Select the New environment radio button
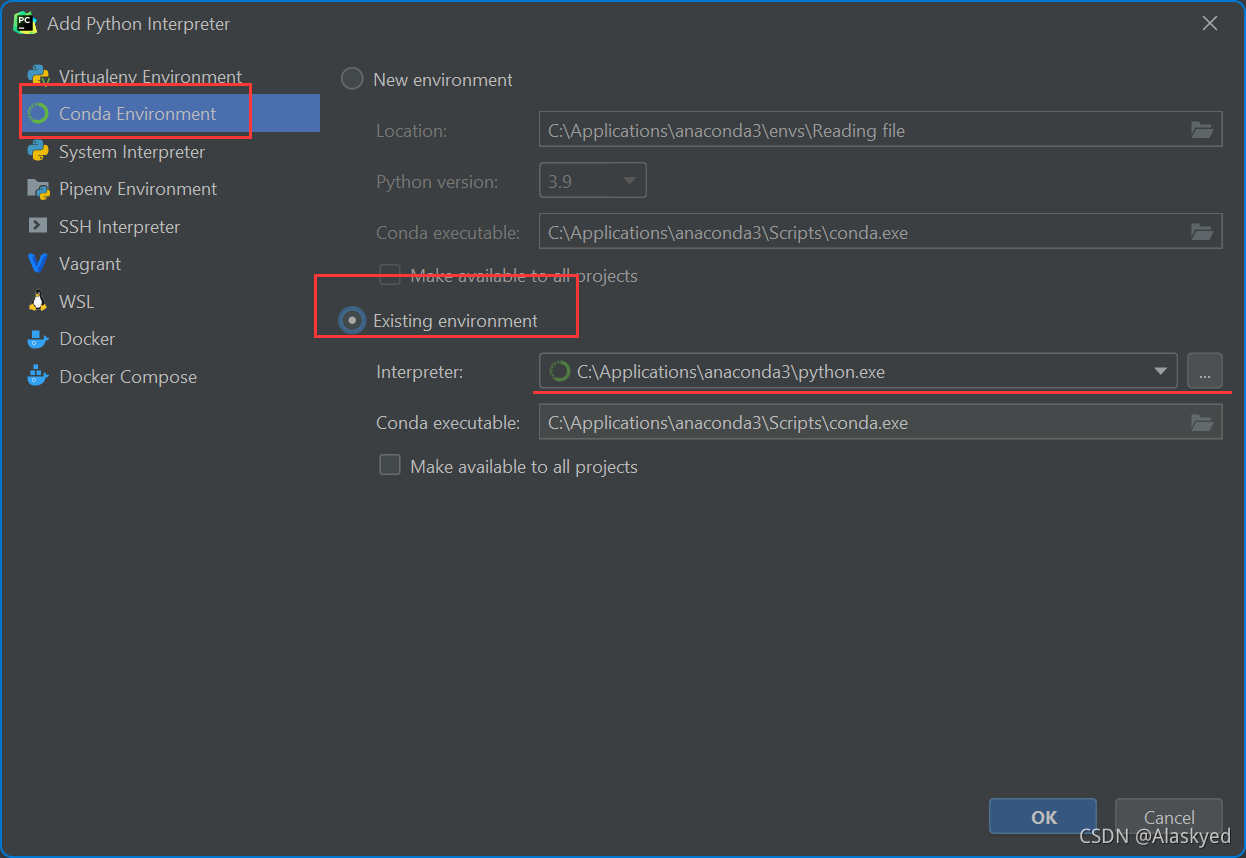Image resolution: width=1246 pixels, height=858 pixels. pos(352,79)
